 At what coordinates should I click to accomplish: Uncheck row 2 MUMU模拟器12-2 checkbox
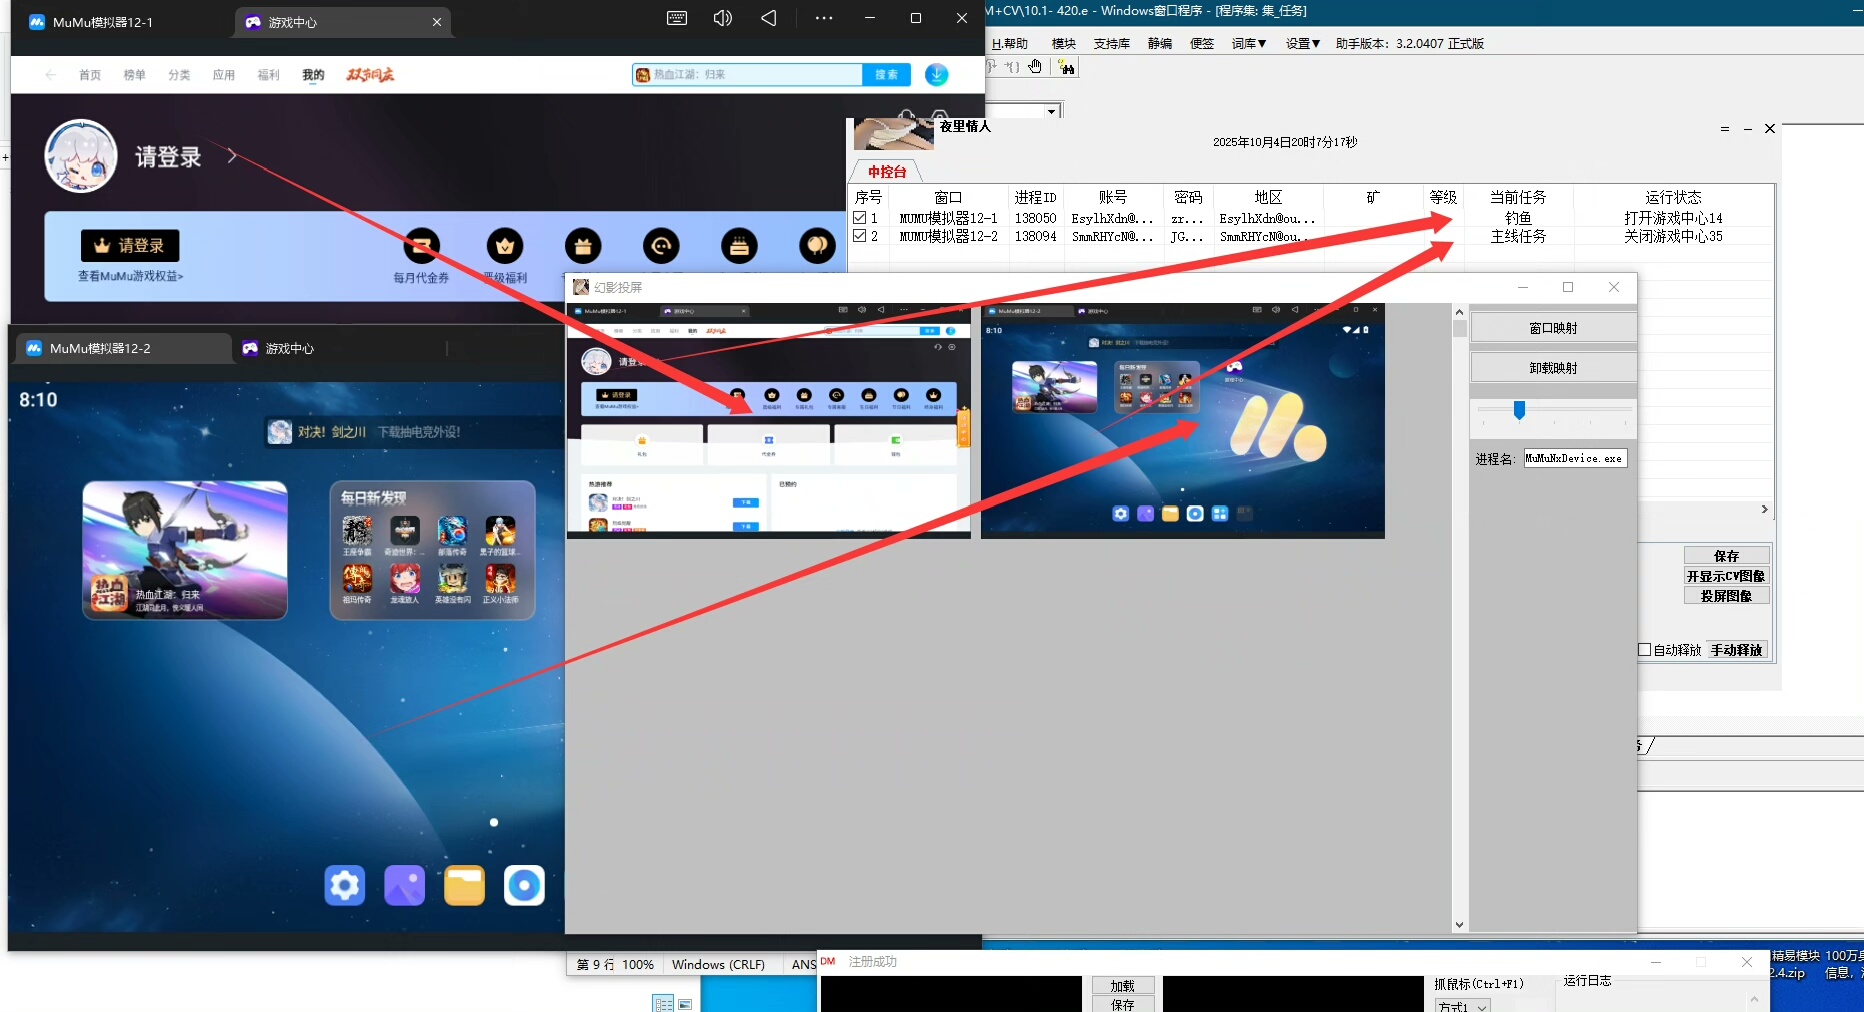pyautogui.click(x=860, y=236)
